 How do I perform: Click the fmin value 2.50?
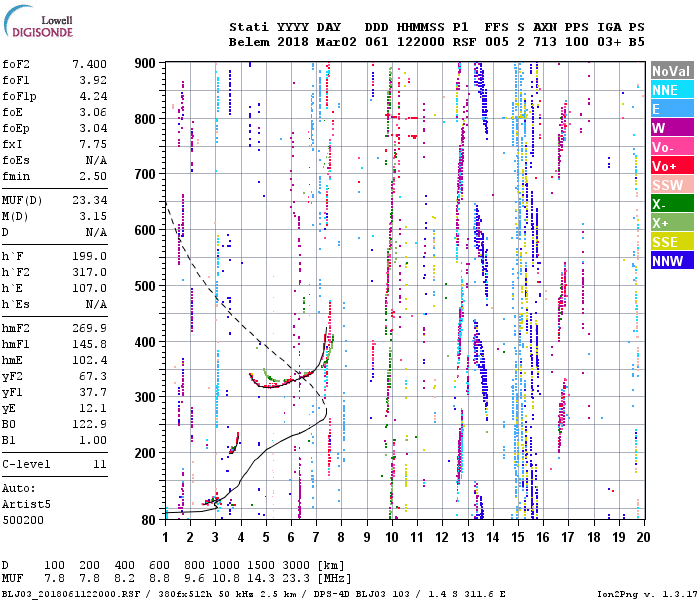click(x=93, y=176)
